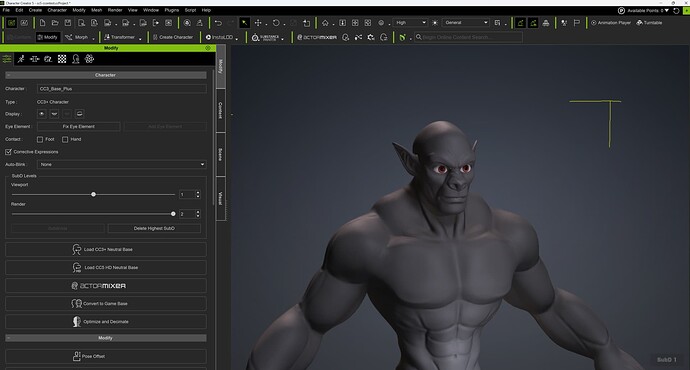Open the head profile tab in the Modify panel
The height and width of the screenshot is (370, 690).
76,59
